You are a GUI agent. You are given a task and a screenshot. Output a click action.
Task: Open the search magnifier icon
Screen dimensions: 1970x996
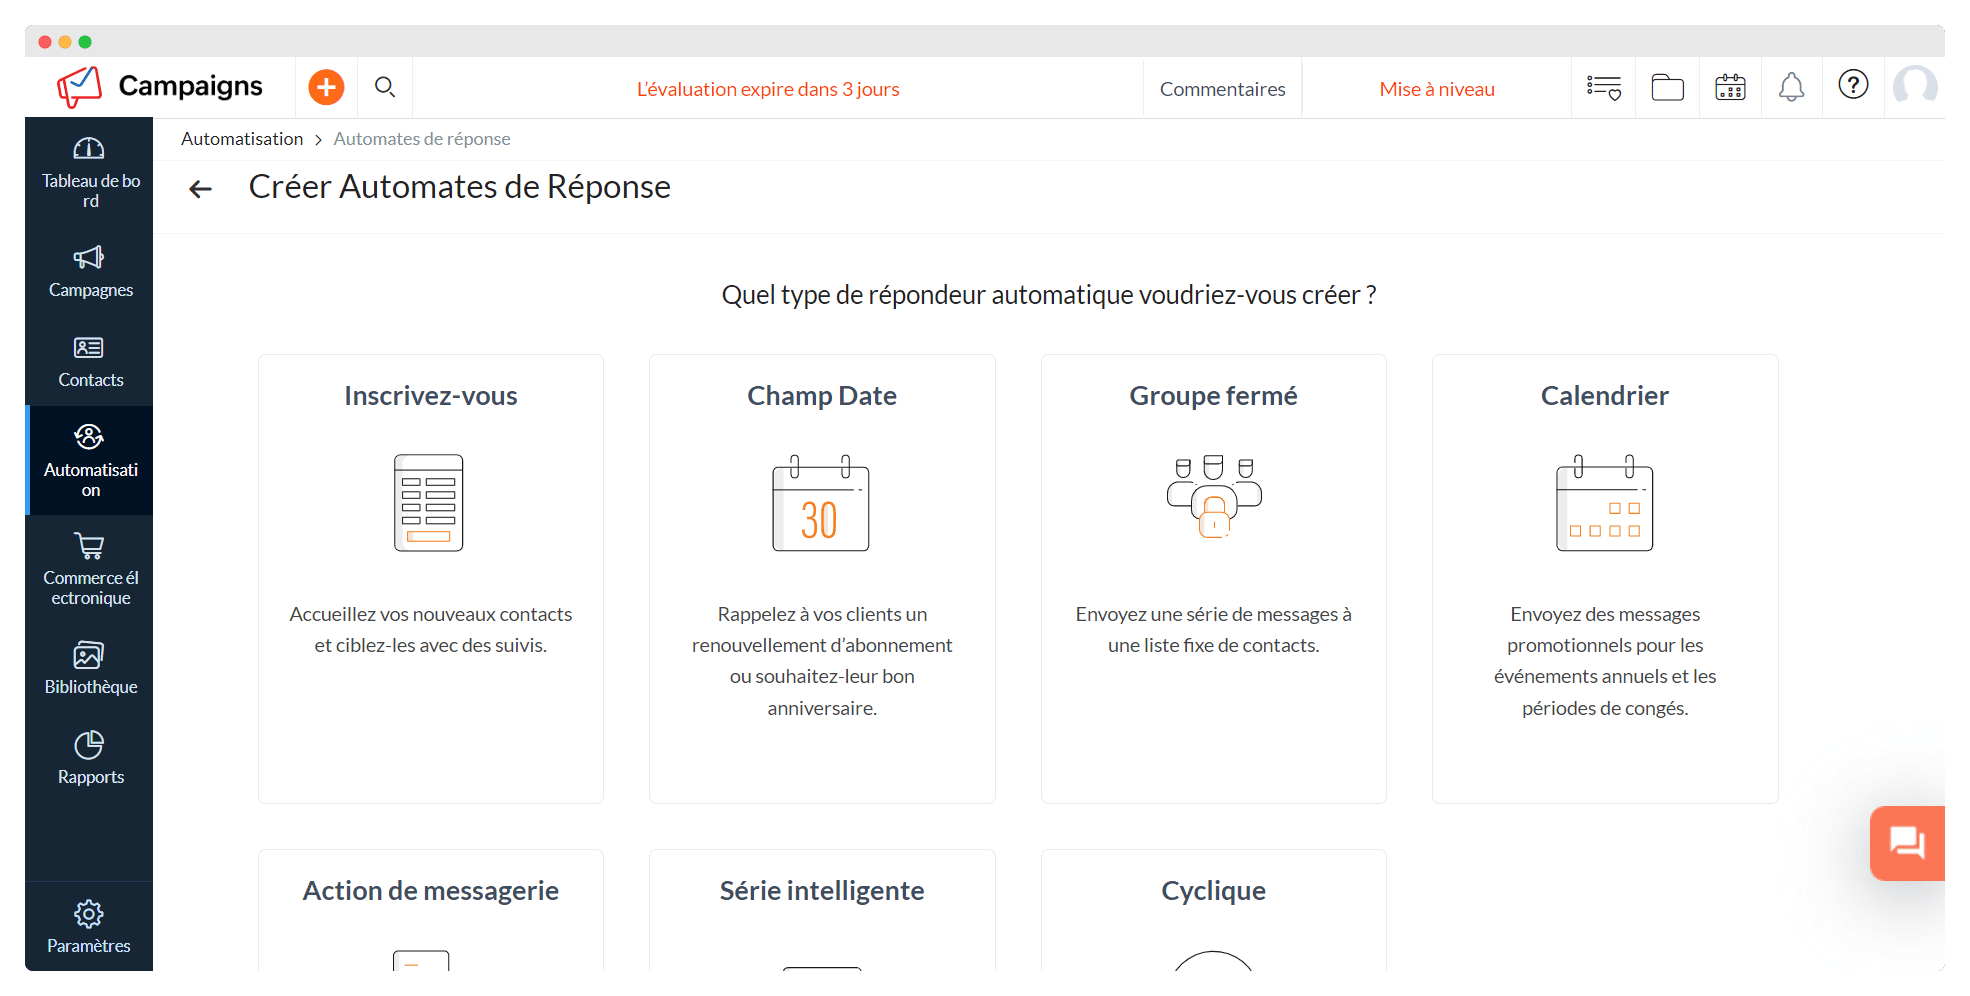385,88
